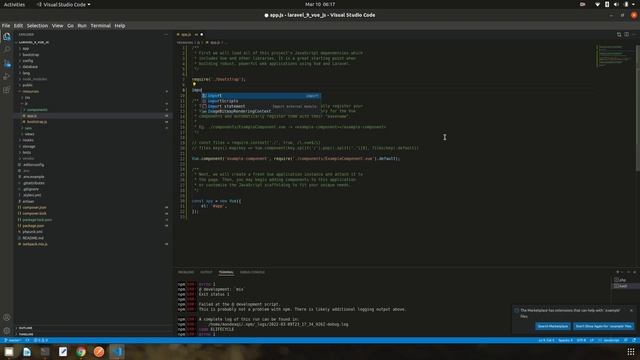Open composer.json in the explorer
Viewport: 640px width, 360px height.
coord(92,207)
